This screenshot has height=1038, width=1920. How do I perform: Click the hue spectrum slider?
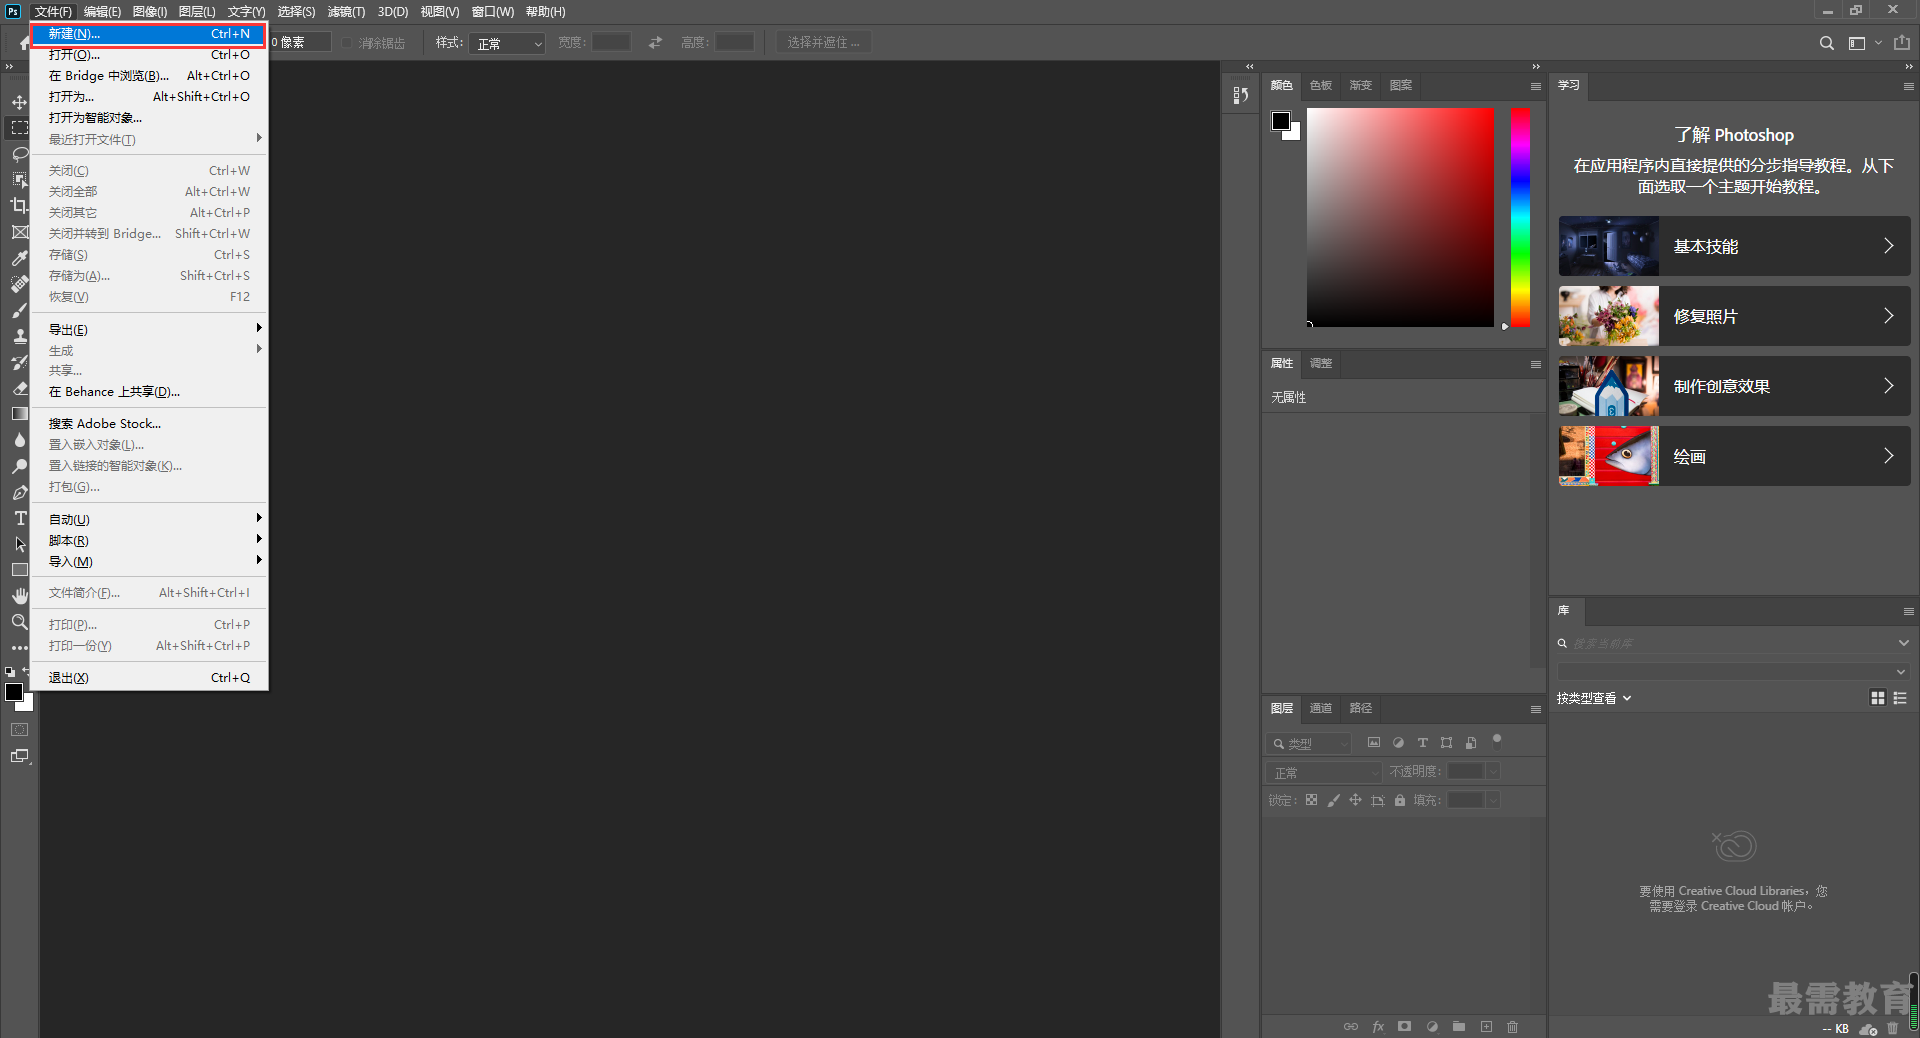point(1520,217)
